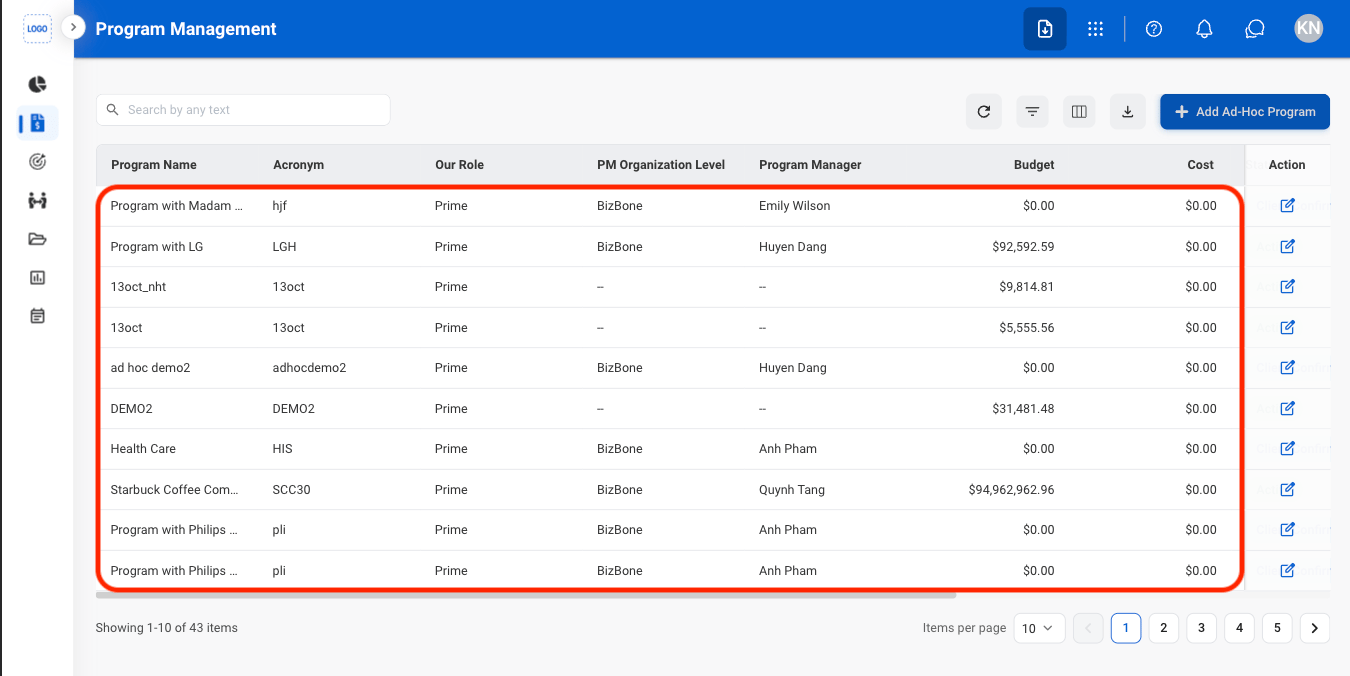Go to next page arrow

click(x=1315, y=628)
